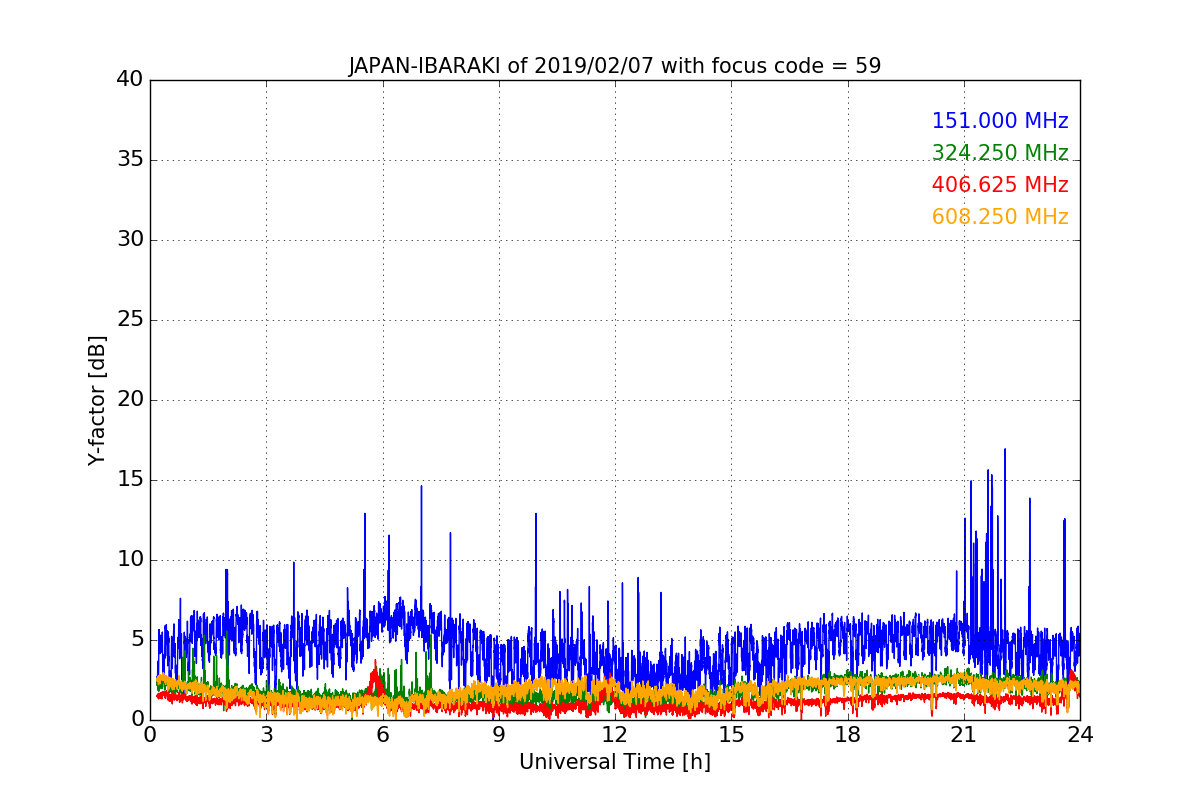The width and height of the screenshot is (1200, 800).
Task: Select the blue 151.000 MHz legend entry
Action: tap(1000, 121)
